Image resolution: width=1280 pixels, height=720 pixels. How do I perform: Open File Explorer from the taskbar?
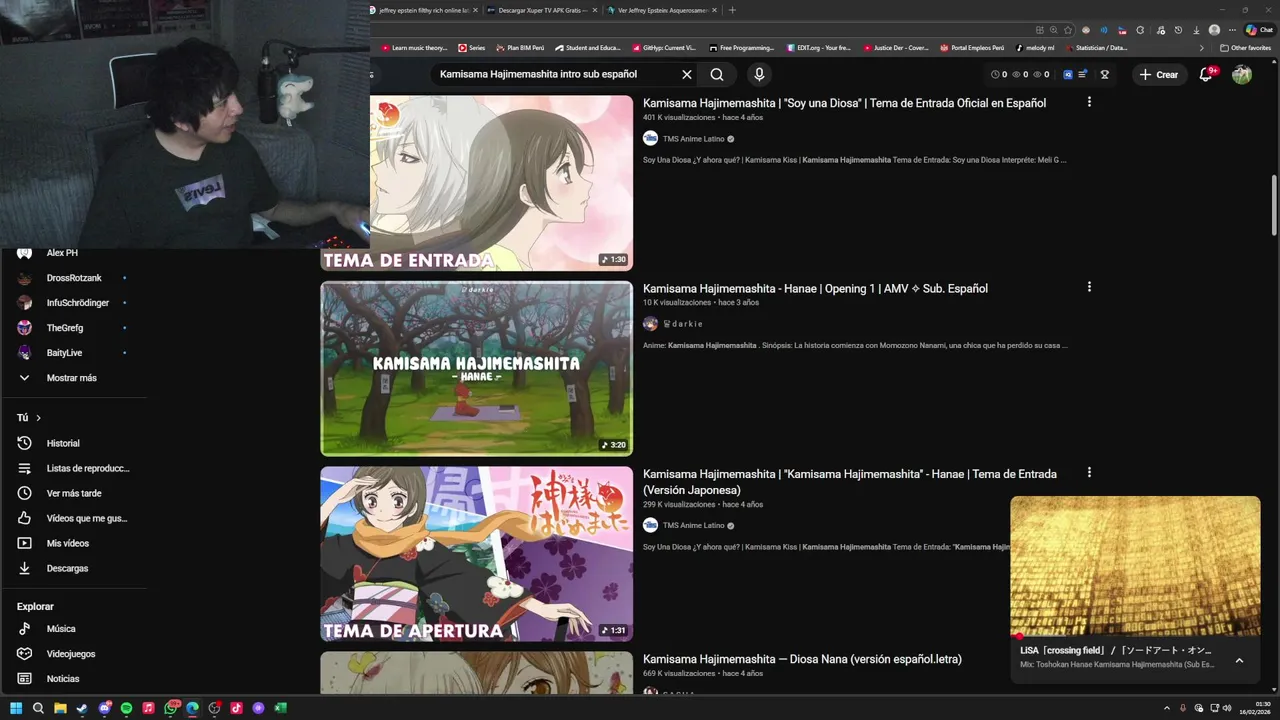click(60, 708)
